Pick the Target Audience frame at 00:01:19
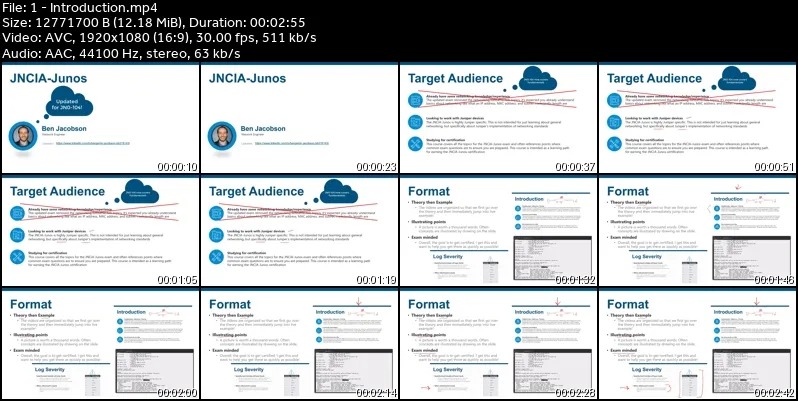This screenshot has height=401, width=798. point(299,231)
